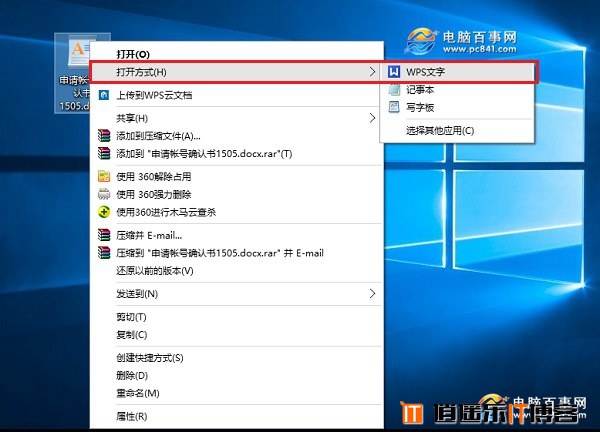Click WinRAR icon beside 压缩到 docx.rar 并 E-mail
The width and height of the screenshot is (600, 432).
pos(104,253)
